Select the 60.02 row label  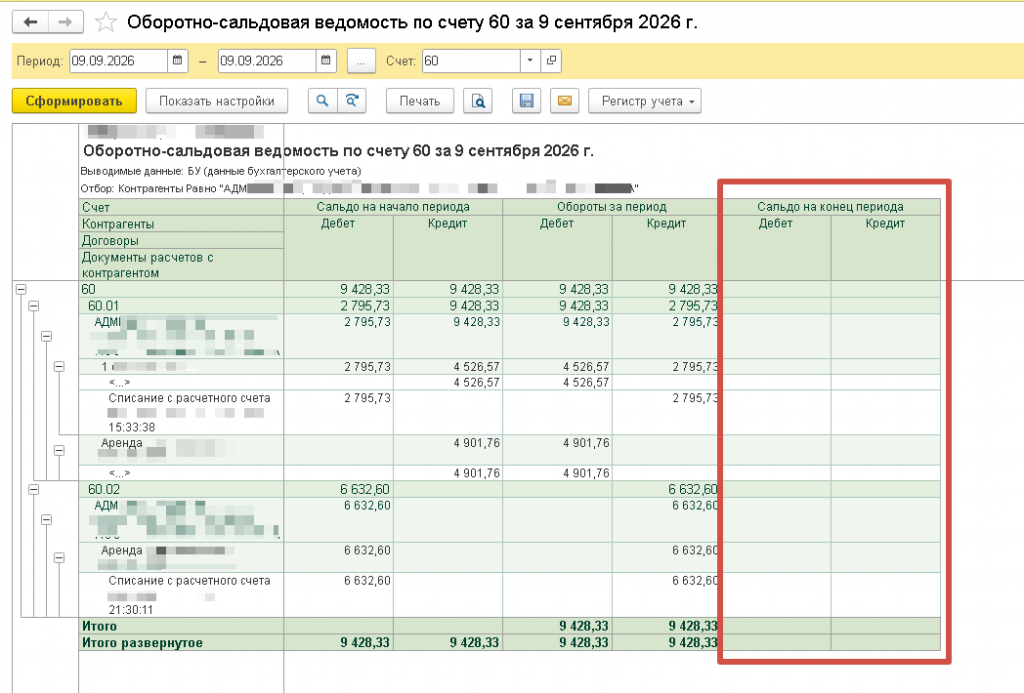click(x=104, y=489)
